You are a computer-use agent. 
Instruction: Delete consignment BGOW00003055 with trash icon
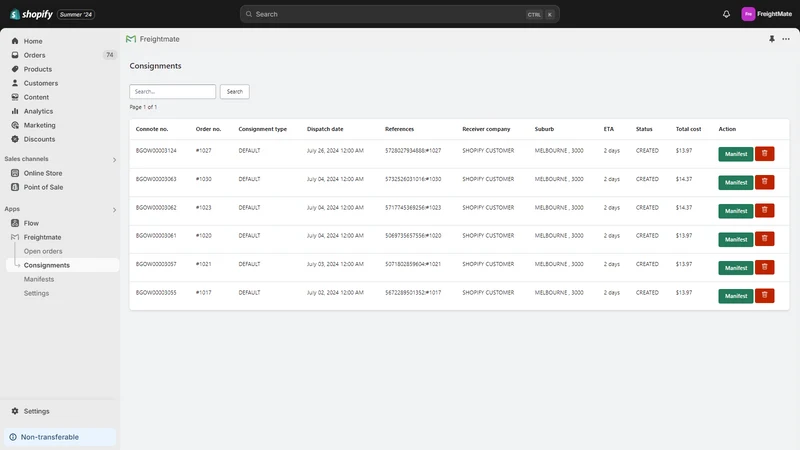[764, 296]
